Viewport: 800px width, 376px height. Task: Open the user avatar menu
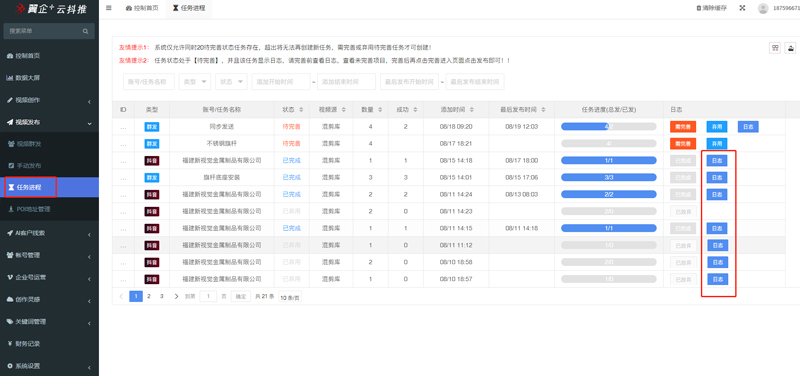763,8
